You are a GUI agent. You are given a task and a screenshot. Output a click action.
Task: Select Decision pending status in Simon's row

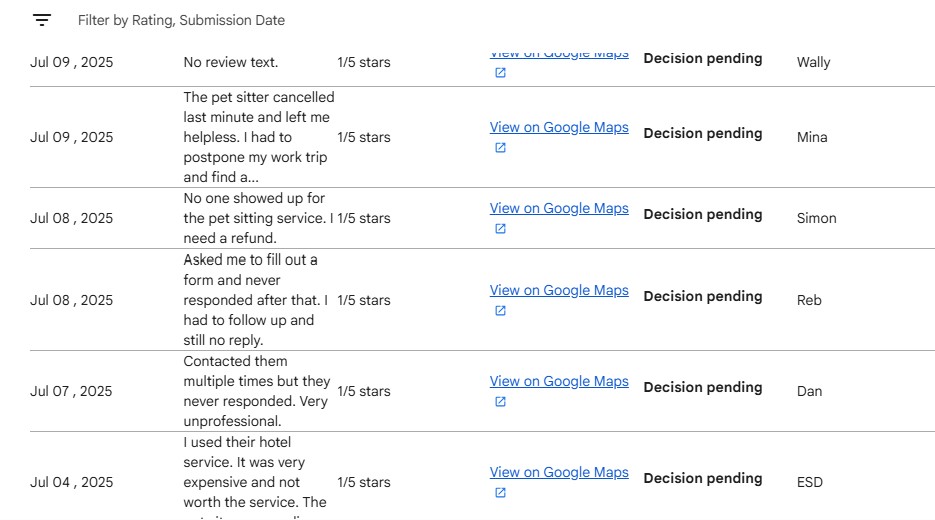click(x=702, y=214)
